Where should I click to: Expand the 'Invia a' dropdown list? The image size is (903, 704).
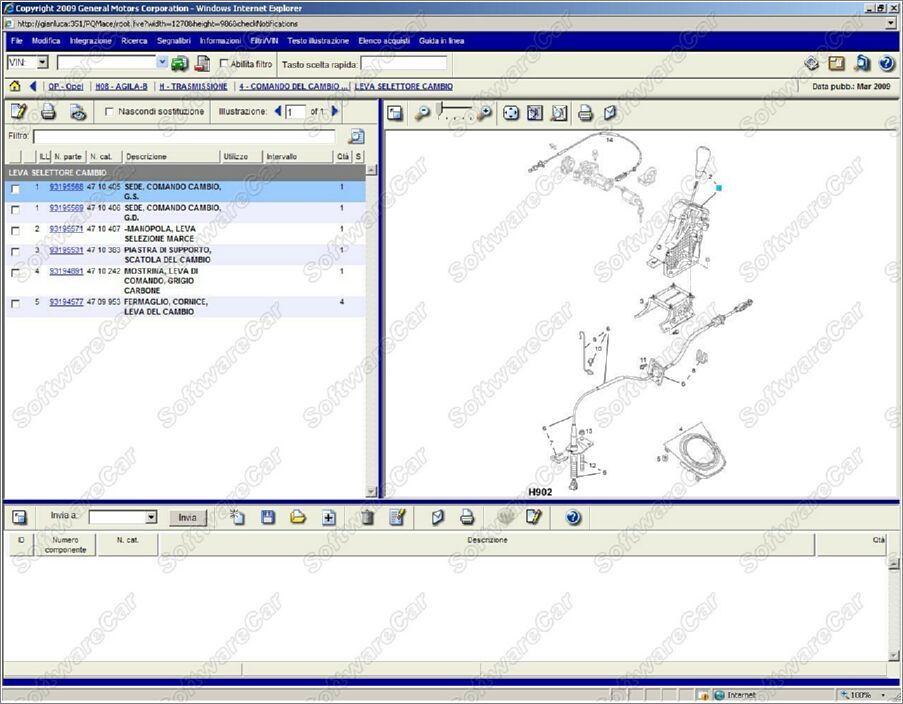151,518
